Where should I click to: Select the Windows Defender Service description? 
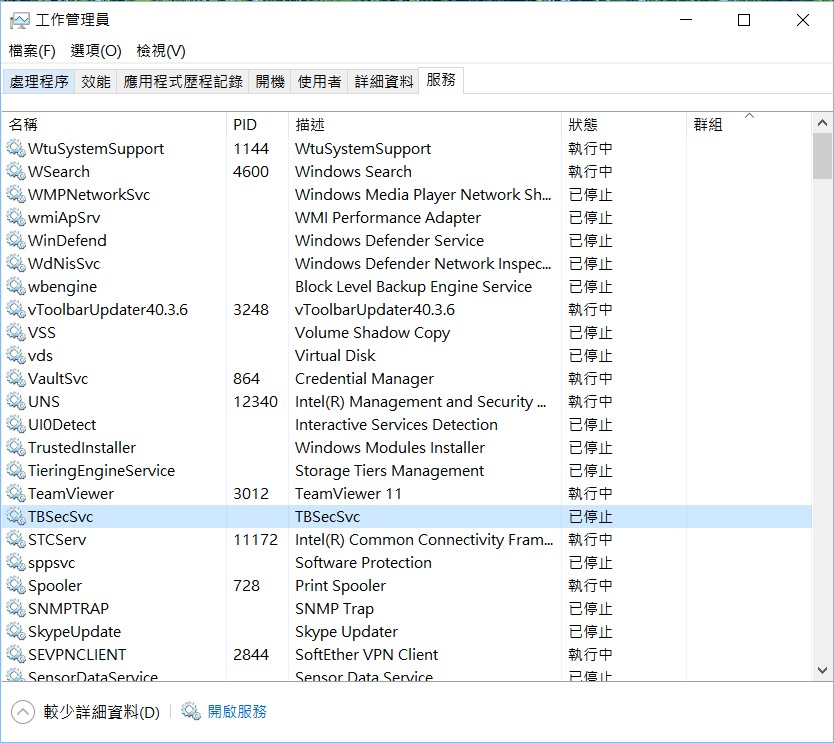point(389,240)
